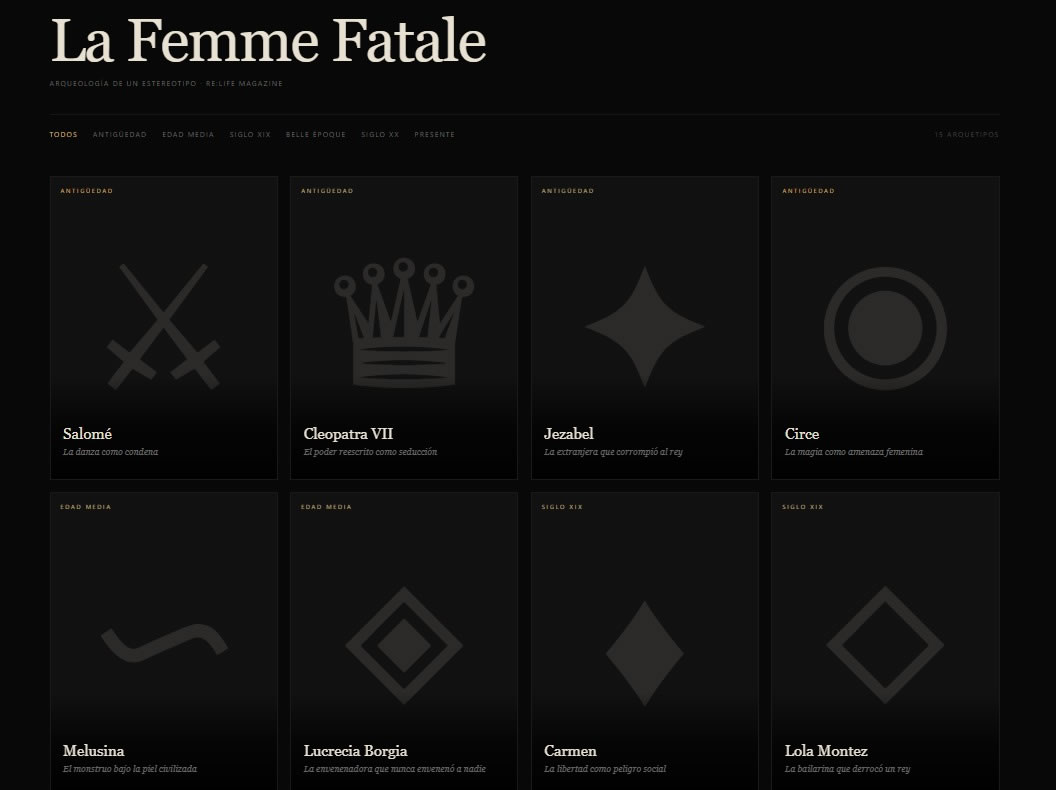Click 'La danza como condena' subtitle
The image size is (1056, 790).
[x=110, y=452]
